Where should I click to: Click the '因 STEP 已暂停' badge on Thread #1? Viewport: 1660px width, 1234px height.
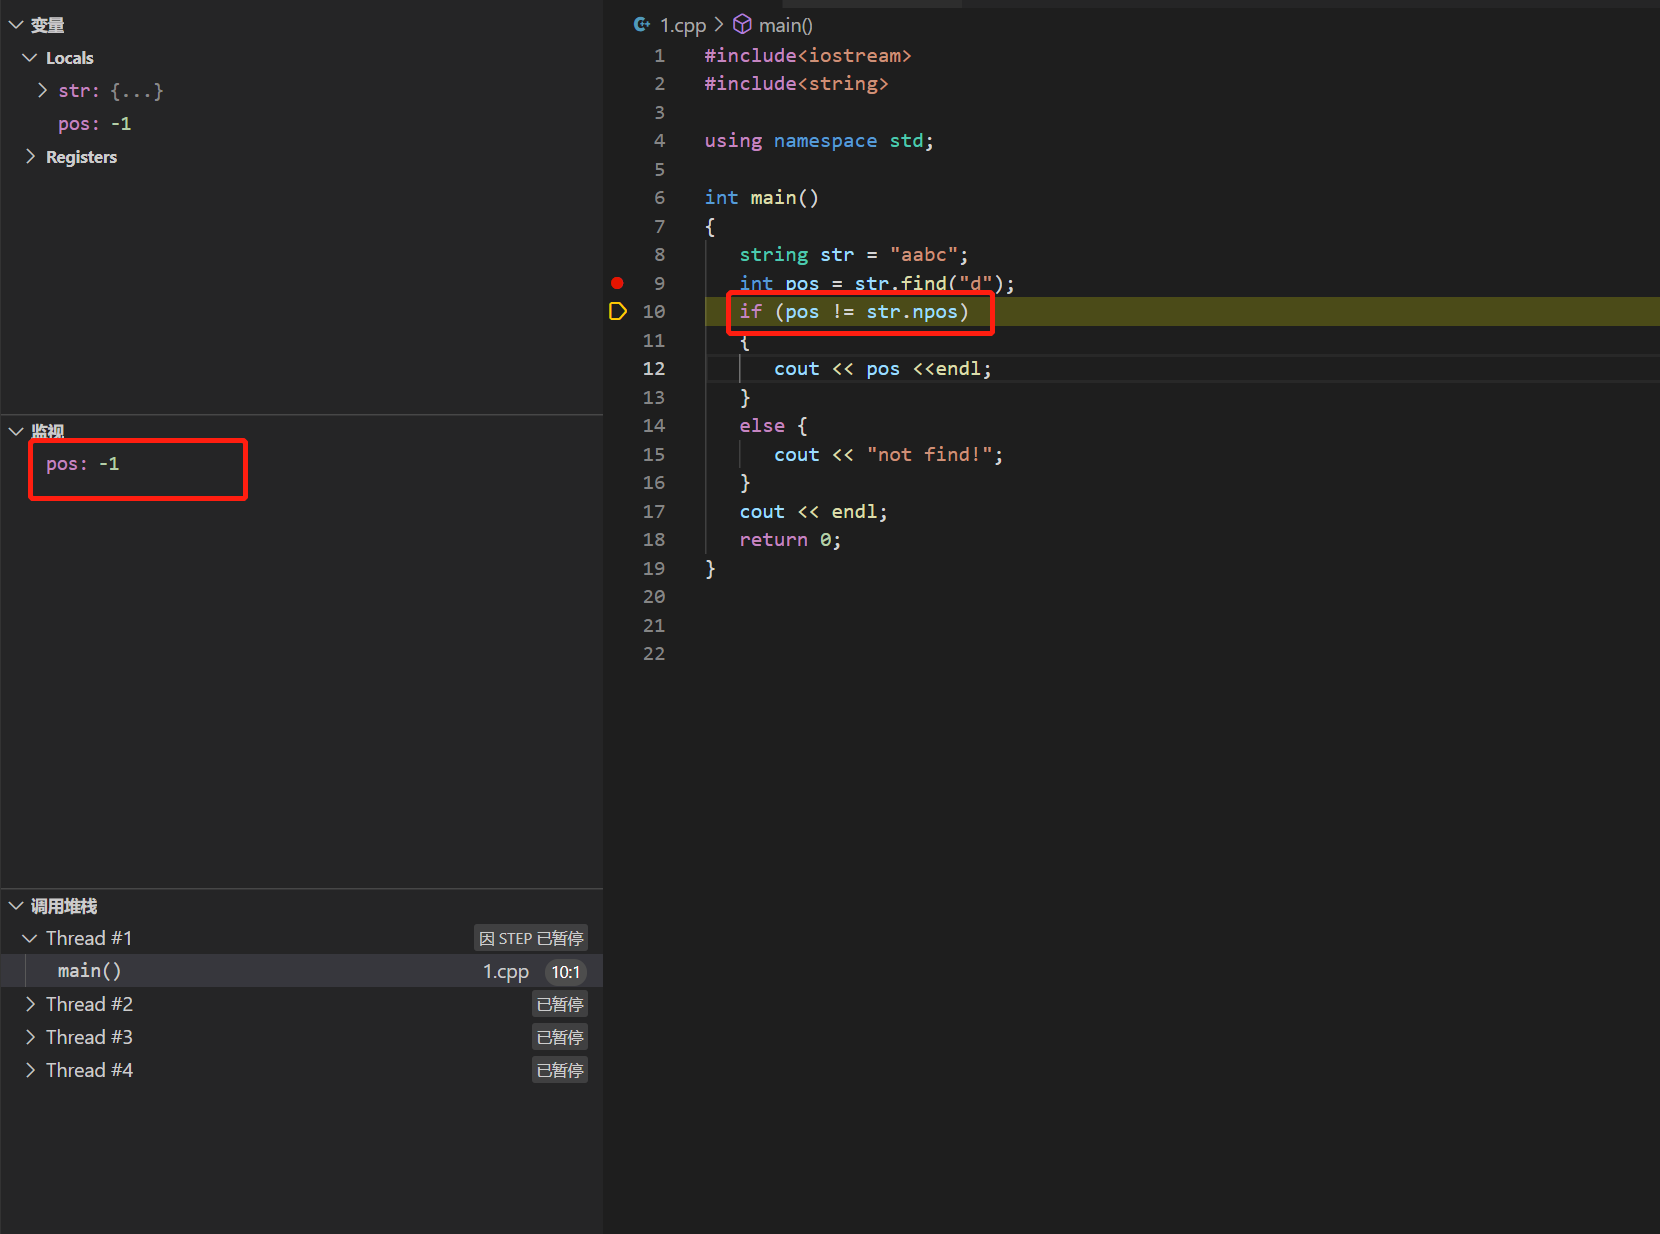tap(531, 938)
